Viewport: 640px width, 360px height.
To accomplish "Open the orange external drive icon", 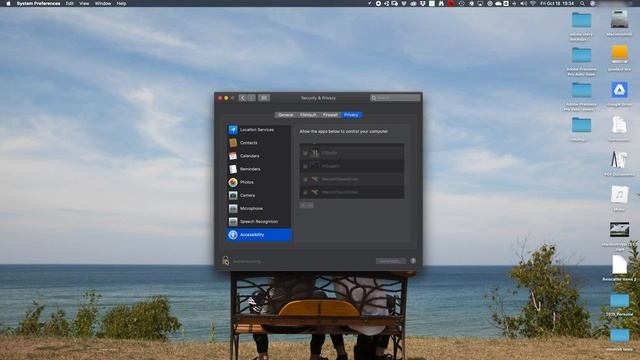I will (619, 54).
